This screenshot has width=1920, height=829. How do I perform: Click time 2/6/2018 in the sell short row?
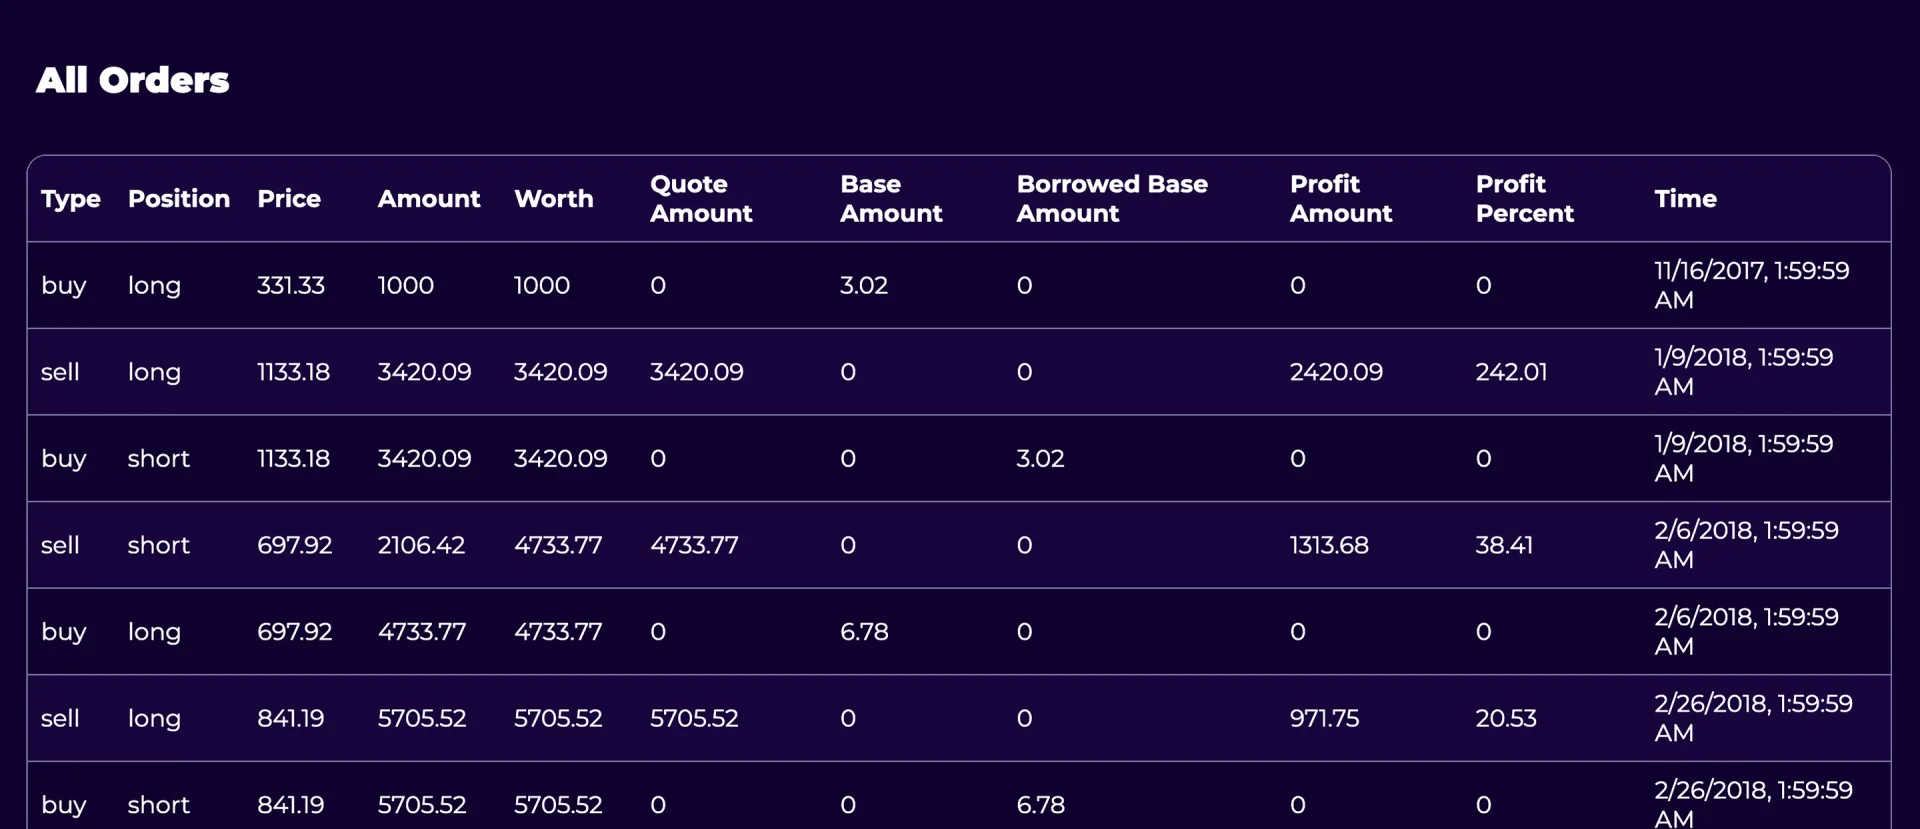coord(1746,545)
